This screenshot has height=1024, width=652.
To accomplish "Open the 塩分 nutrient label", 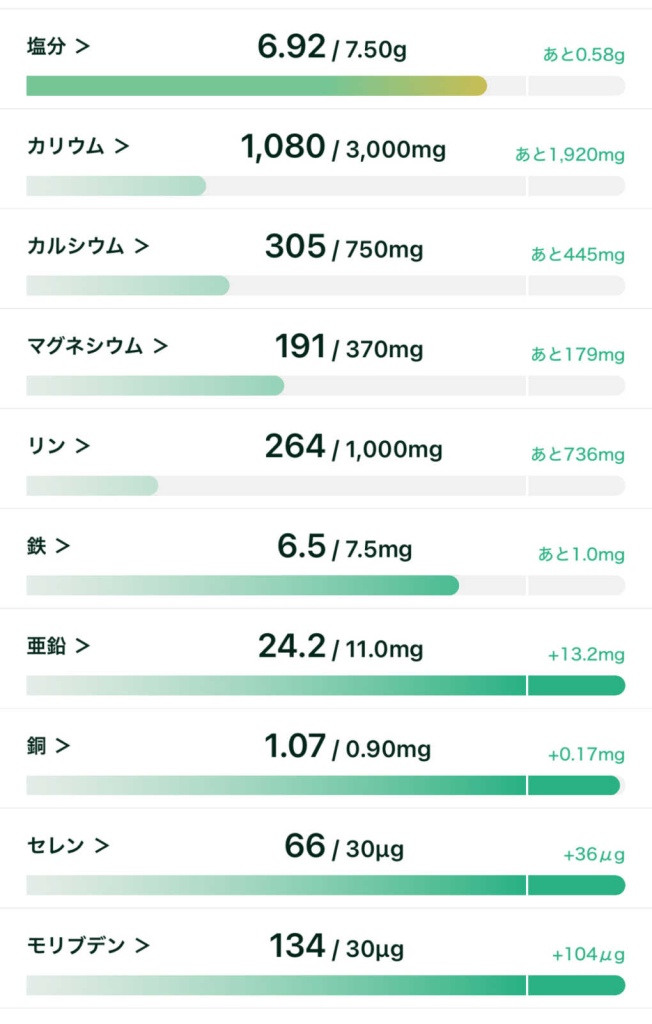I will pyautogui.click(x=46, y=46).
